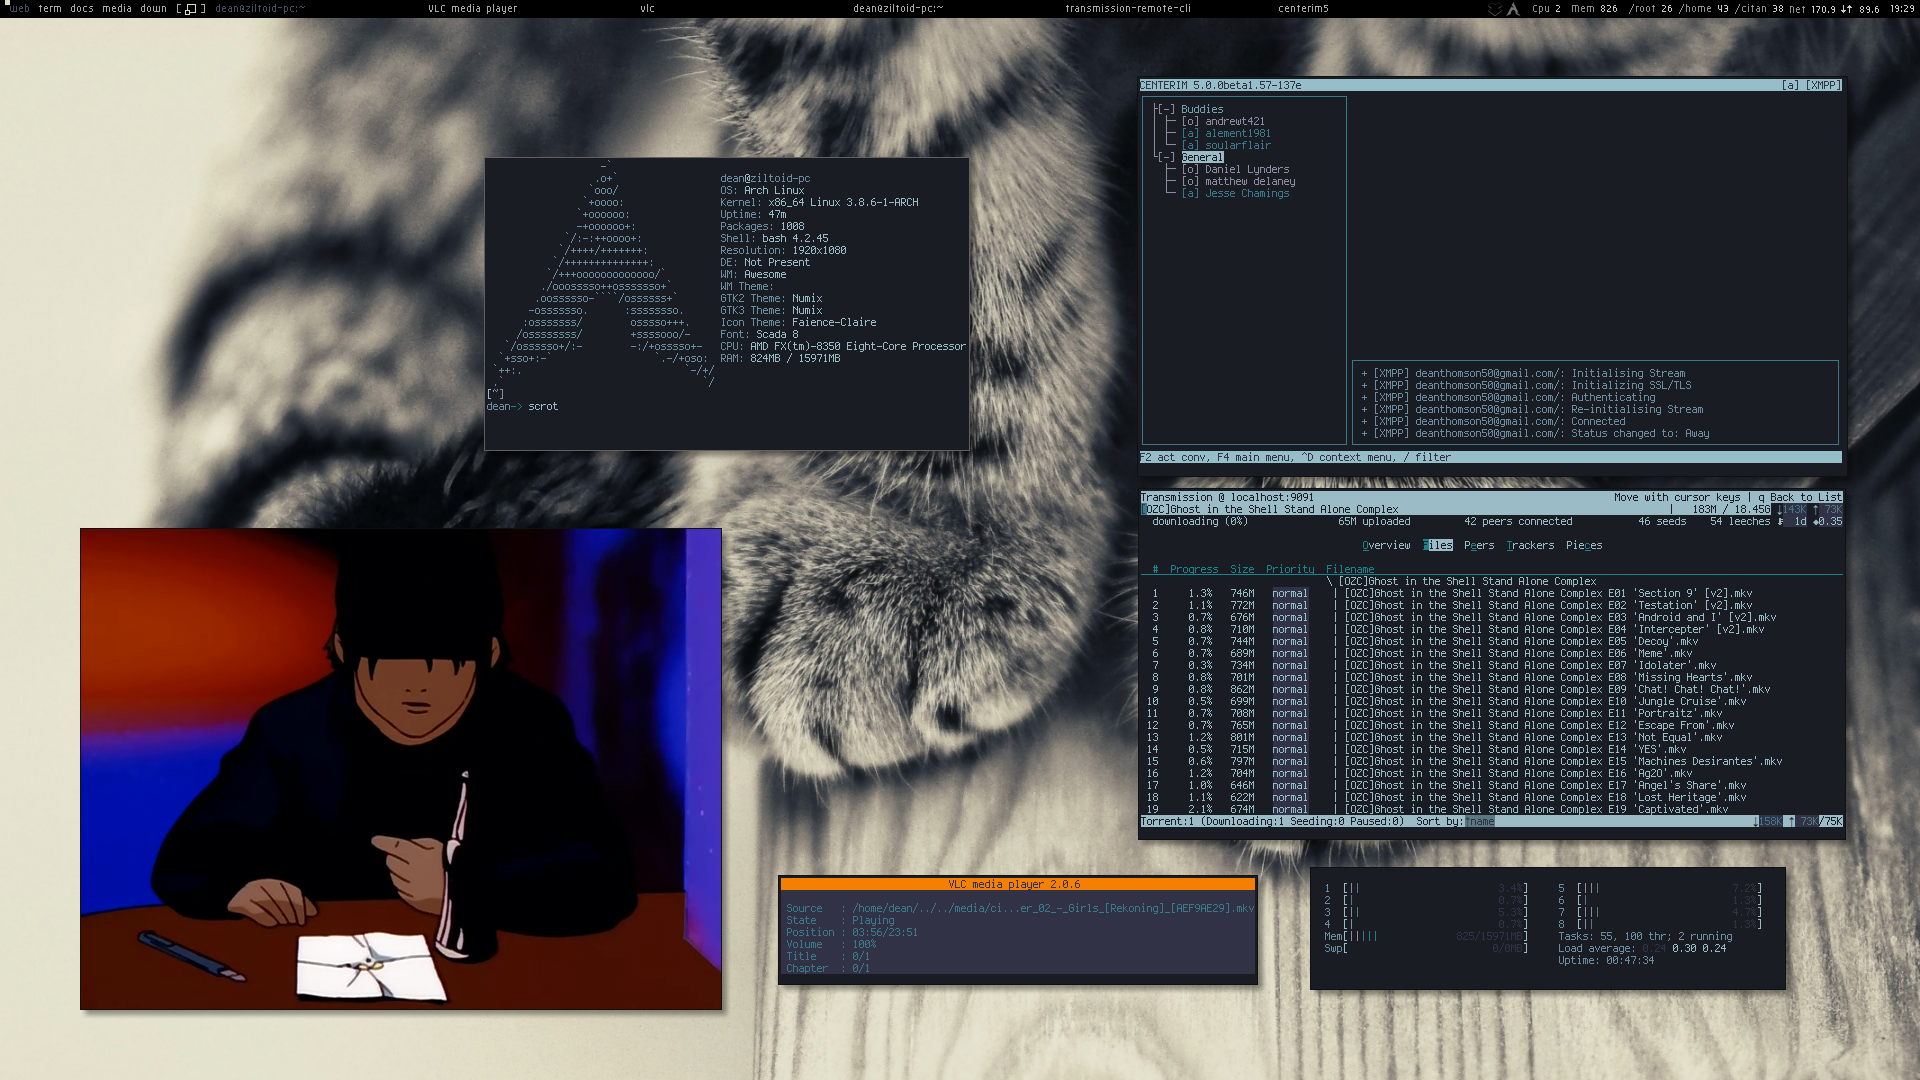1920x1080 pixels.
Task: Switch to the Trackers tab in Transmission
Action: click(x=1530, y=545)
